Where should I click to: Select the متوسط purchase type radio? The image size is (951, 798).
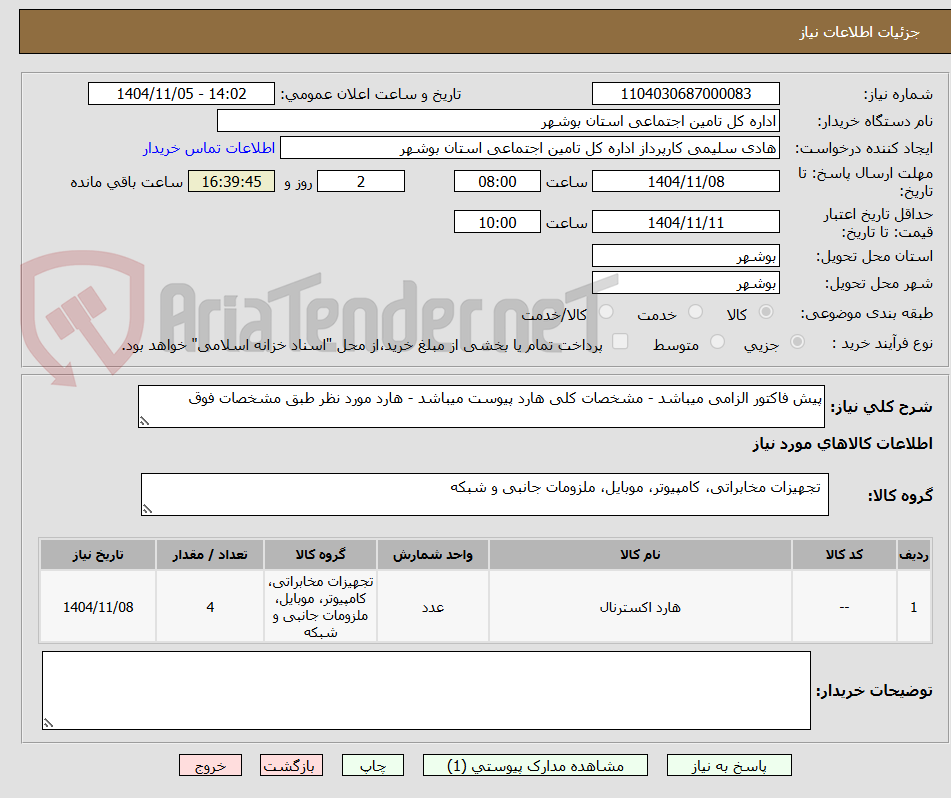tap(717, 342)
